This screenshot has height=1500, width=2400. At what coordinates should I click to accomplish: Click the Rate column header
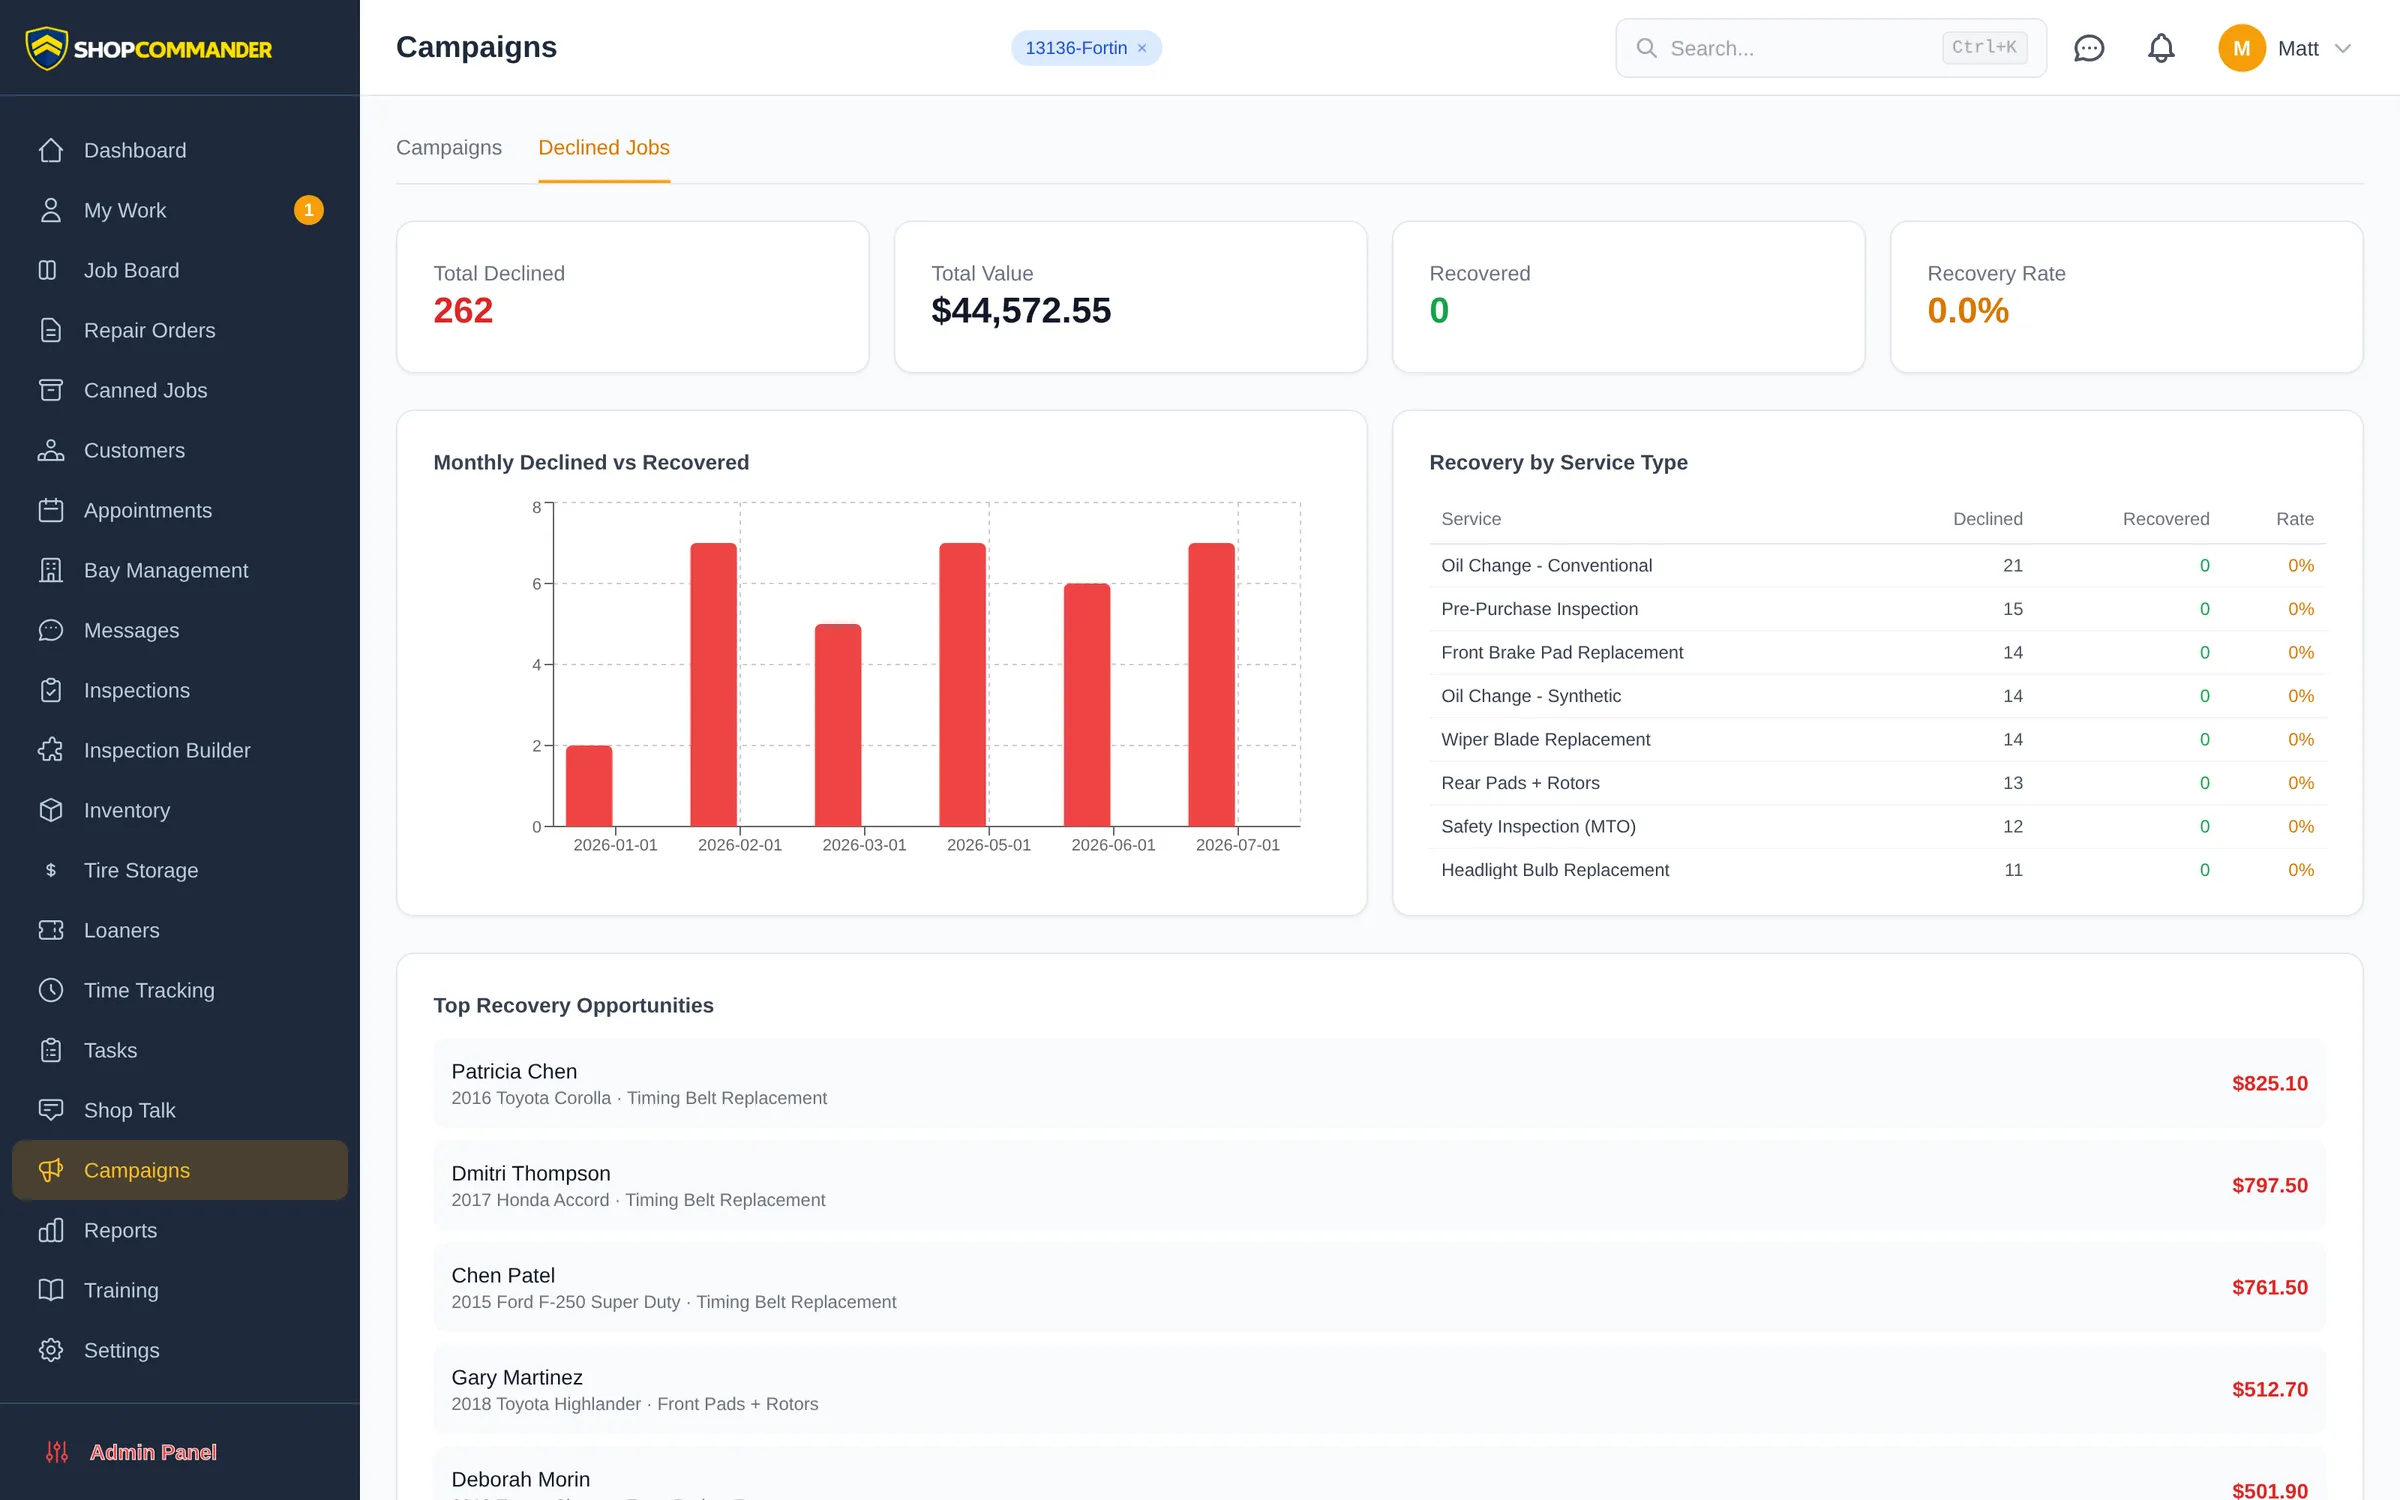click(x=2295, y=519)
